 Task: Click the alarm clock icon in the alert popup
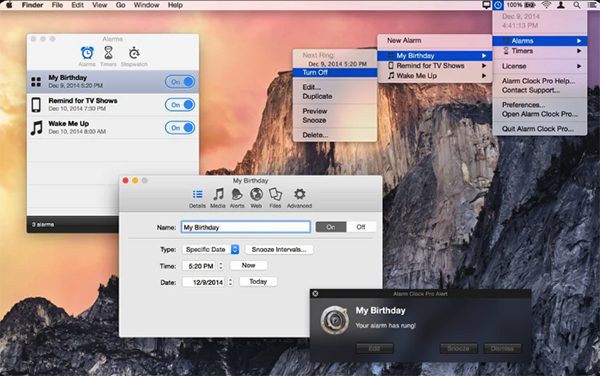[x=334, y=320]
